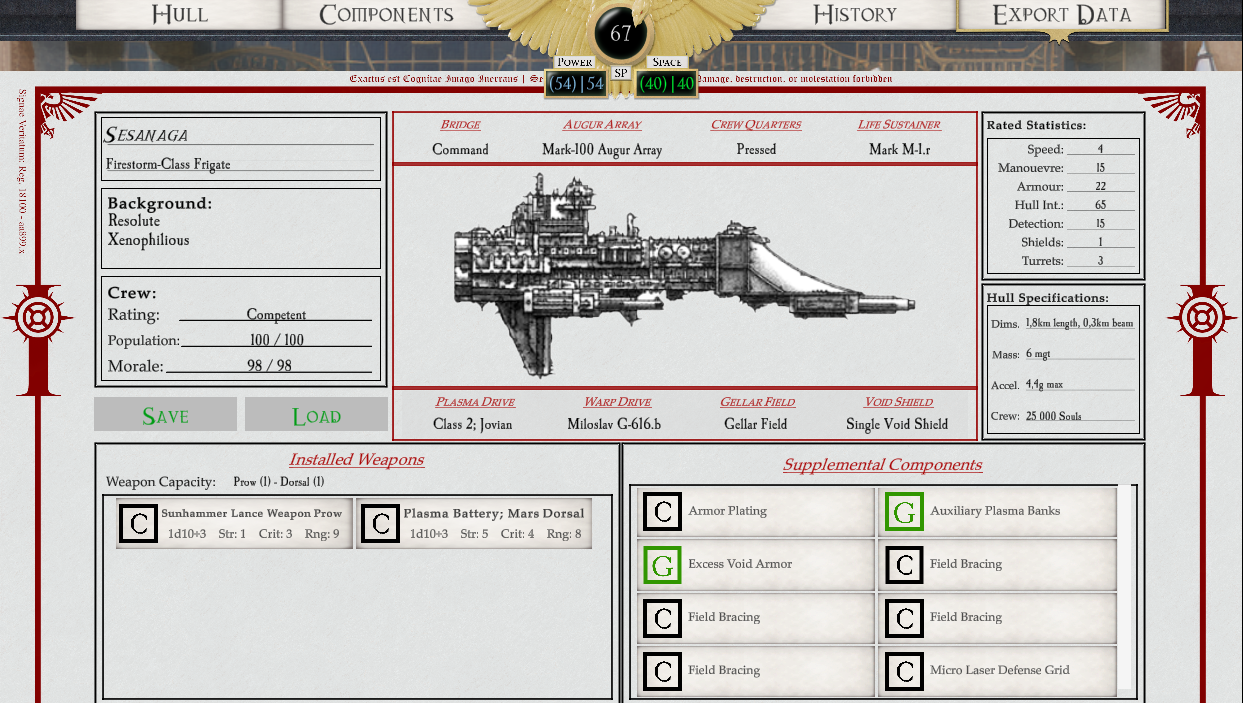Click the Pressed crew quarters value

(x=756, y=149)
